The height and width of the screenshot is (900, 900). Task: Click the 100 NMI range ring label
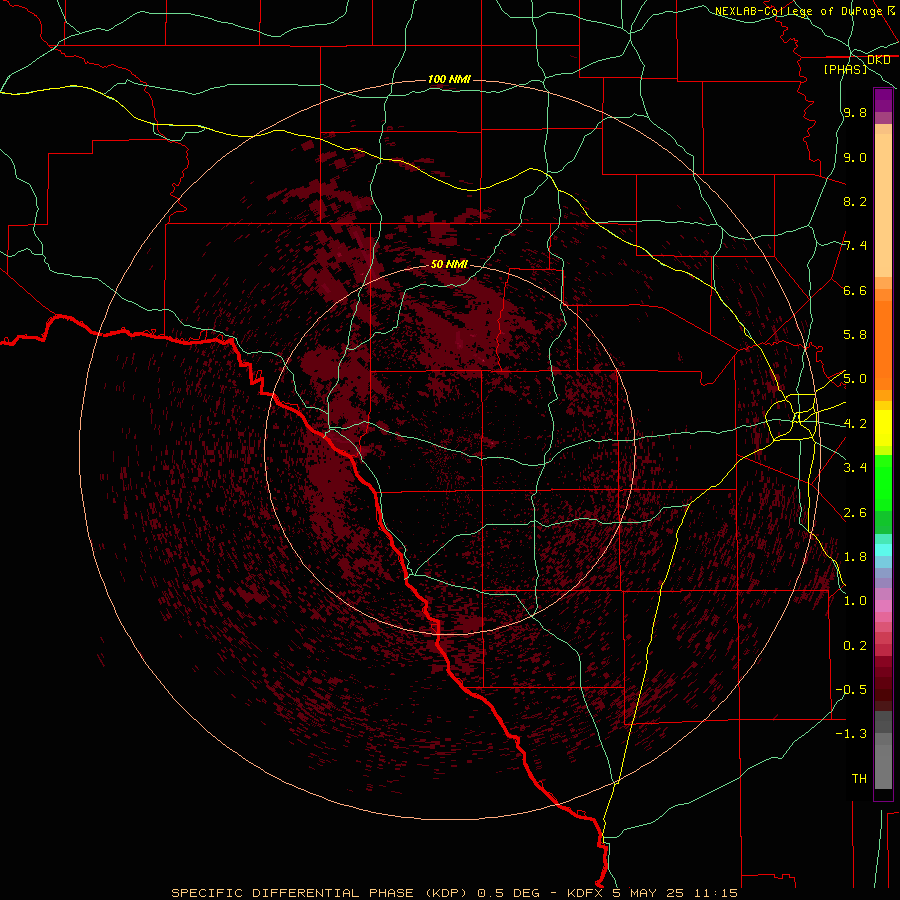coord(449,79)
